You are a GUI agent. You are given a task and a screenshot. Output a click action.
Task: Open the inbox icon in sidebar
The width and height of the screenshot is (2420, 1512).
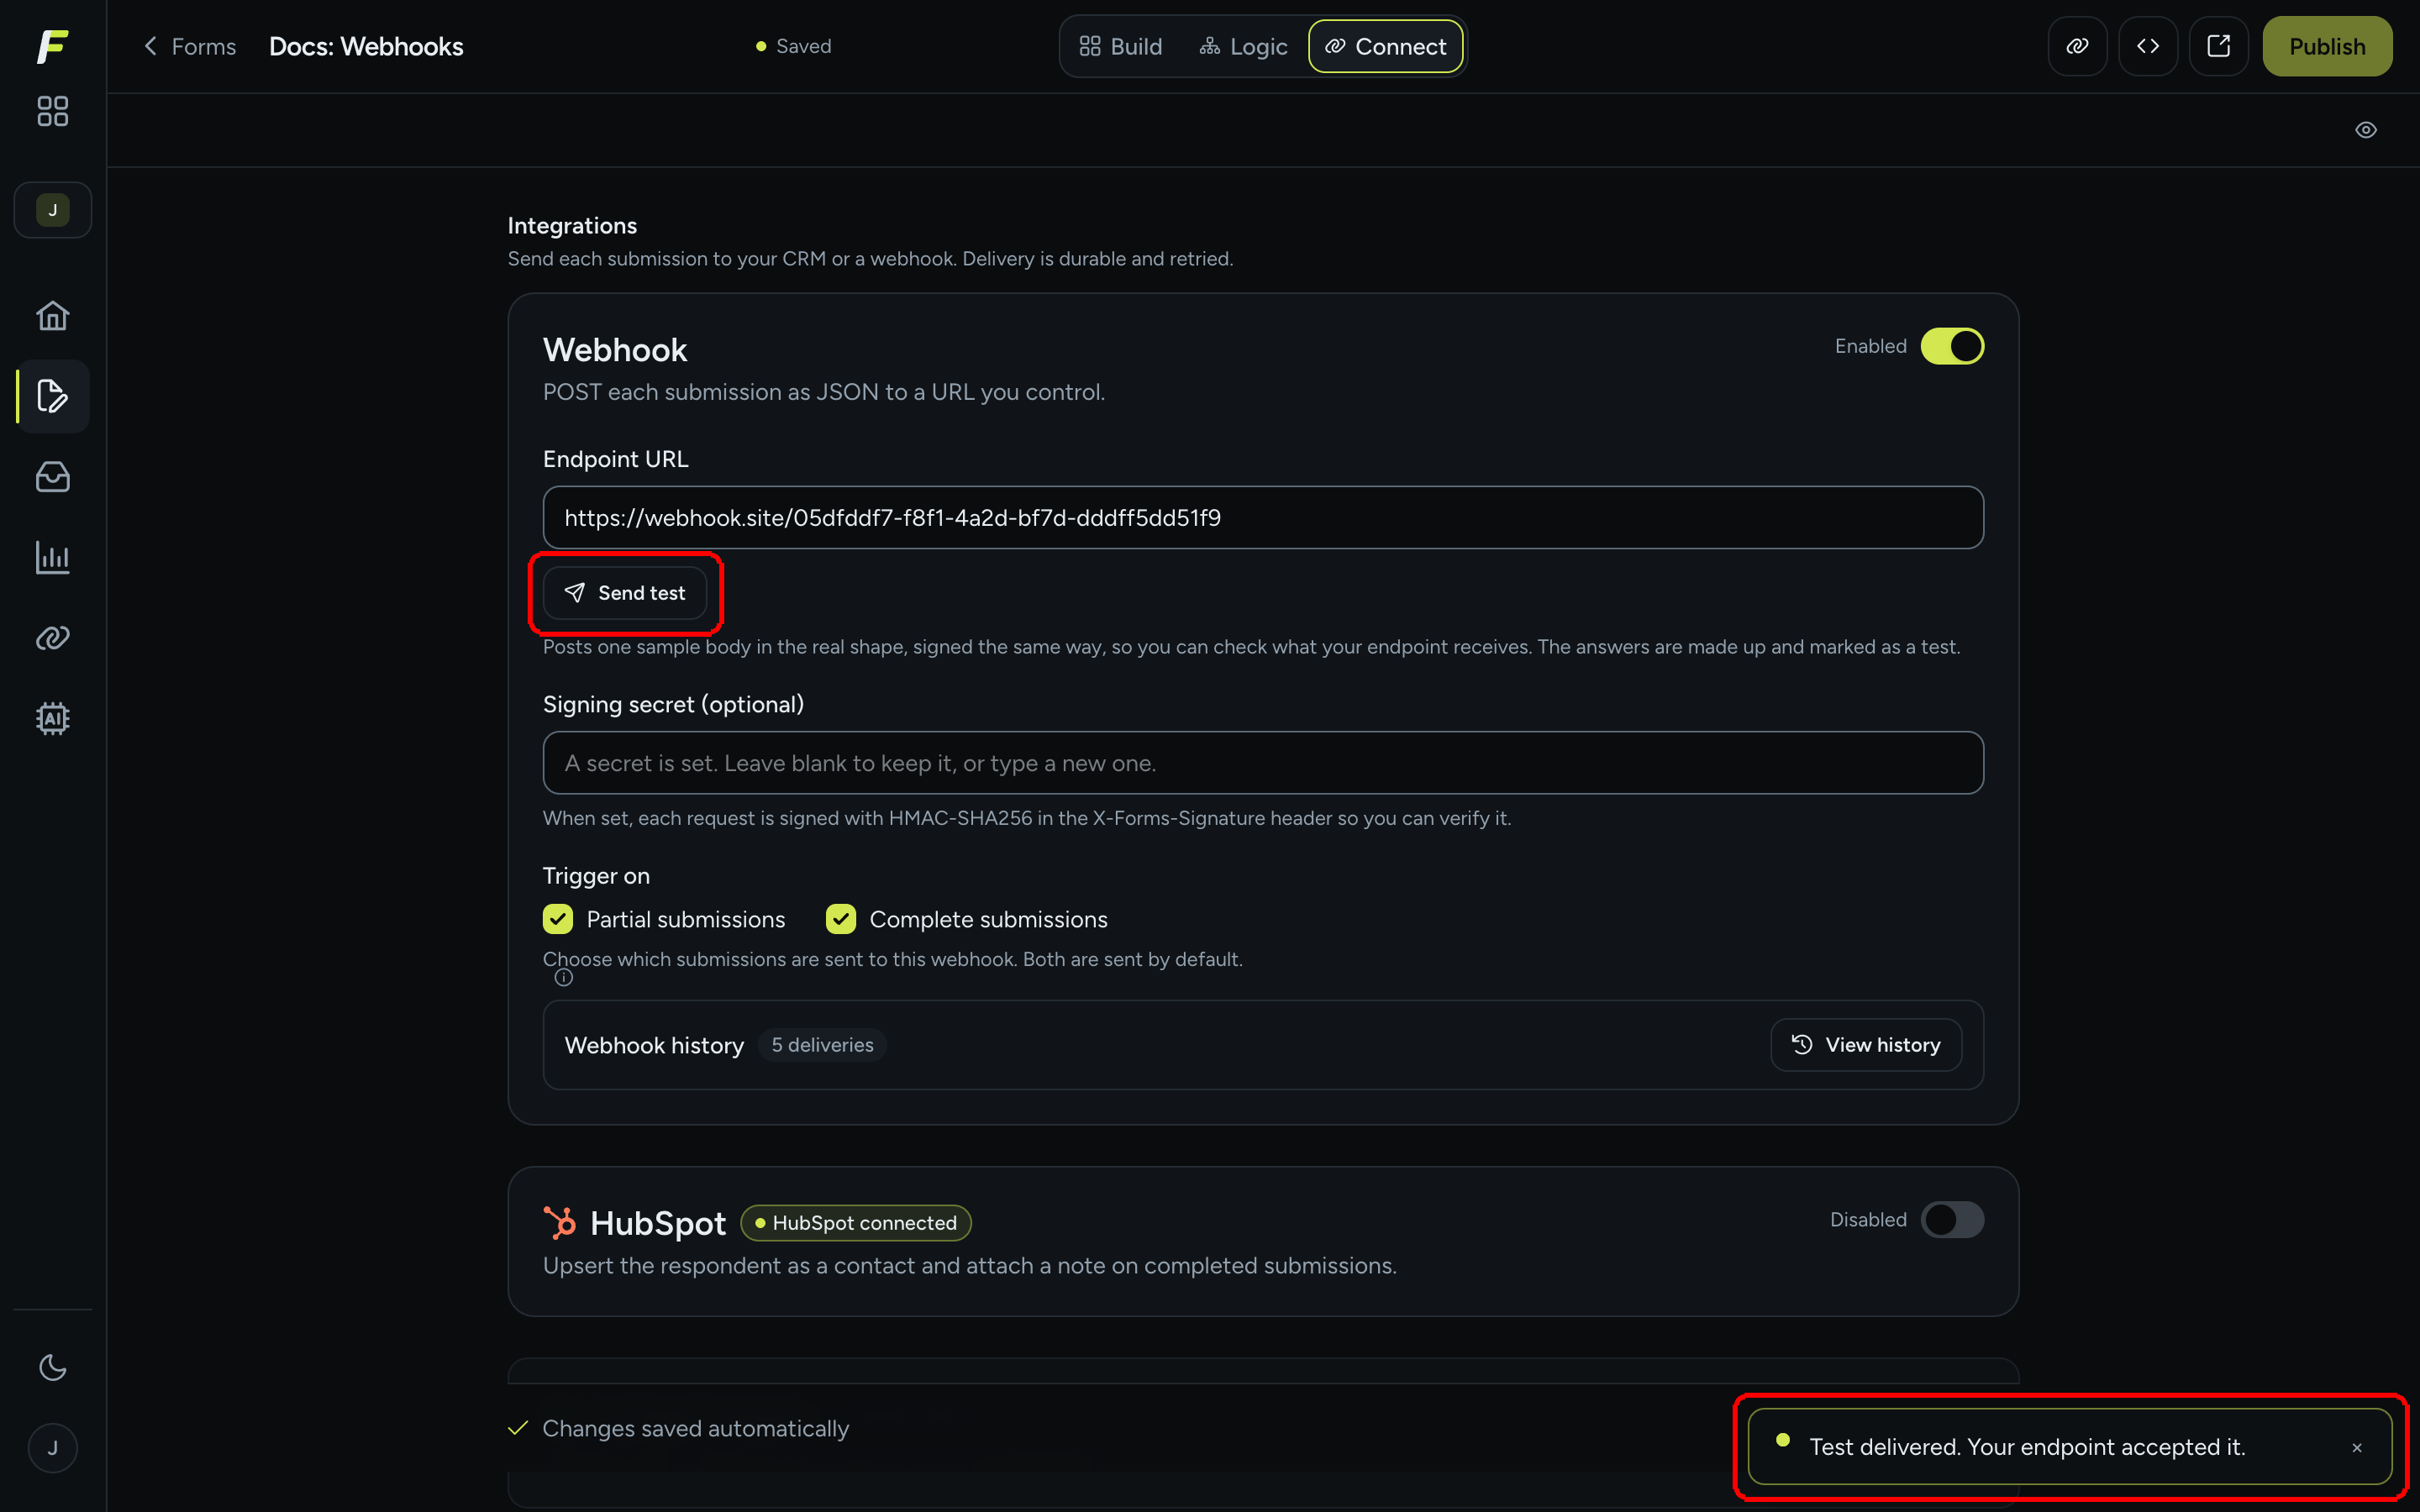pos(52,477)
